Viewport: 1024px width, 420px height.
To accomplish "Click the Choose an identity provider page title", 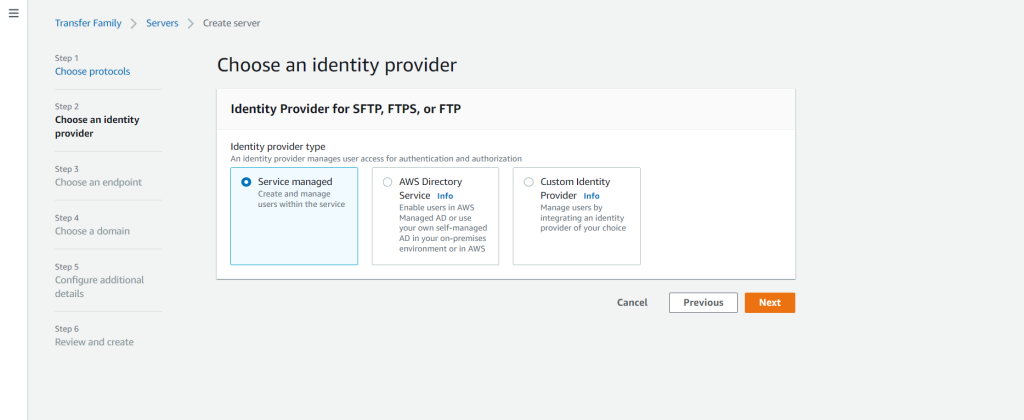I will (x=336, y=65).
